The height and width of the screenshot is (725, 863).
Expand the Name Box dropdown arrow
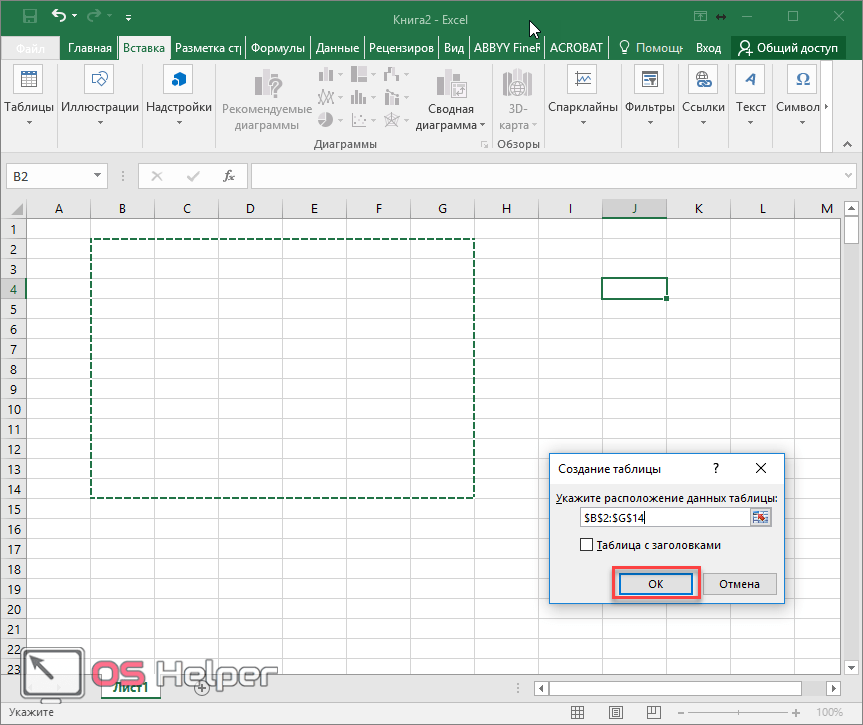(98, 176)
